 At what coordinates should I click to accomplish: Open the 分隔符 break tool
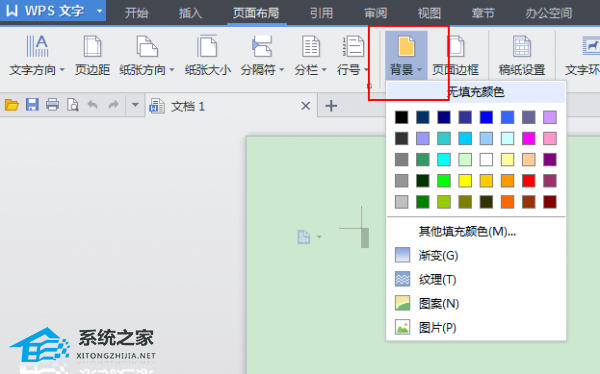(x=262, y=56)
